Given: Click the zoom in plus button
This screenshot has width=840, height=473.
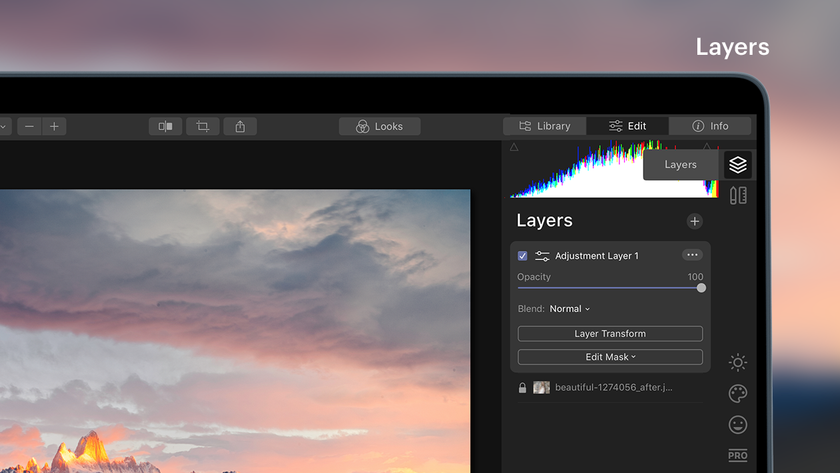Looking at the screenshot, I should 54,126.
